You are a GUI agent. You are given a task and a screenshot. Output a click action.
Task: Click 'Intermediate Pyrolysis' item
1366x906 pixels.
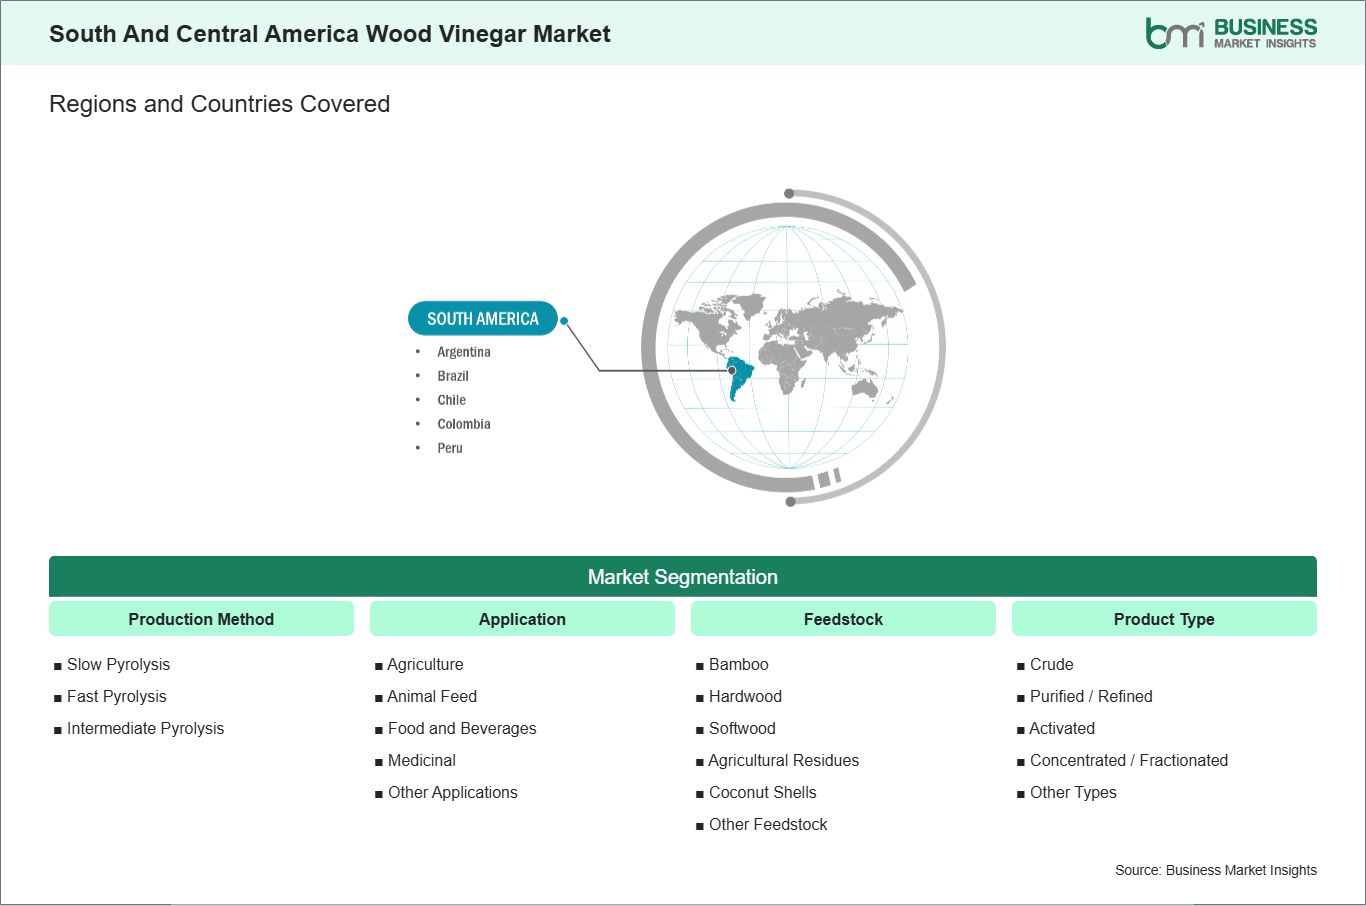pyautogui.click(x=145, y=728)
